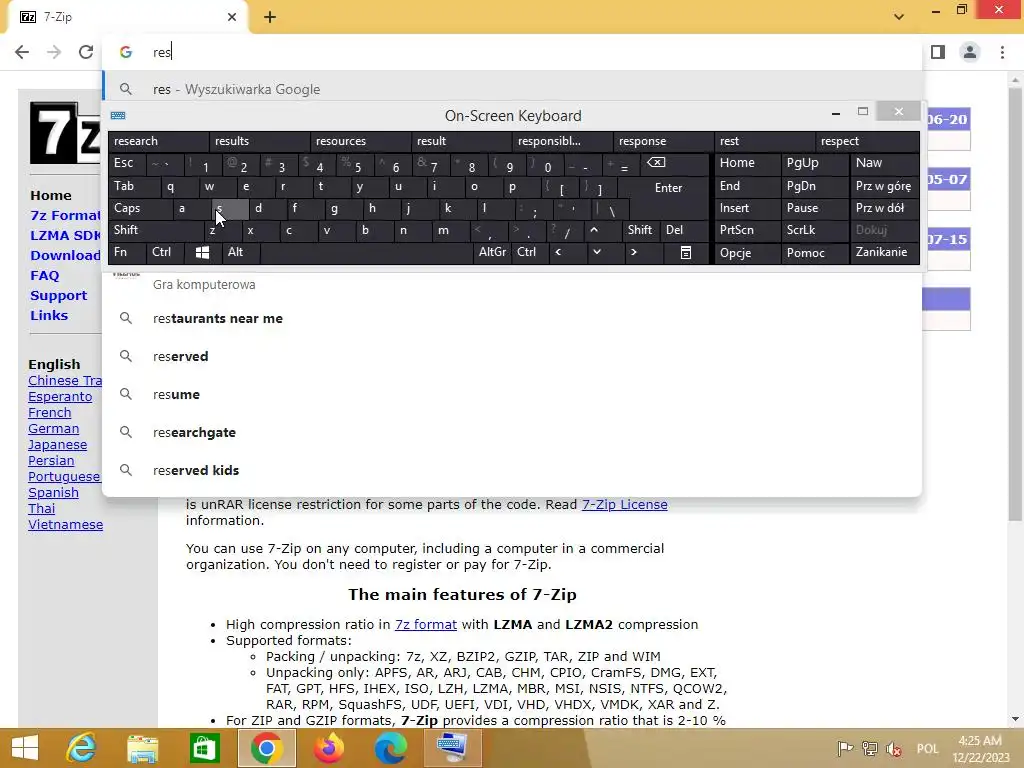Image resolution: width=1024 pixels, height=768 pixels.
Task: Click the Del key
Action: click(683, 231)
